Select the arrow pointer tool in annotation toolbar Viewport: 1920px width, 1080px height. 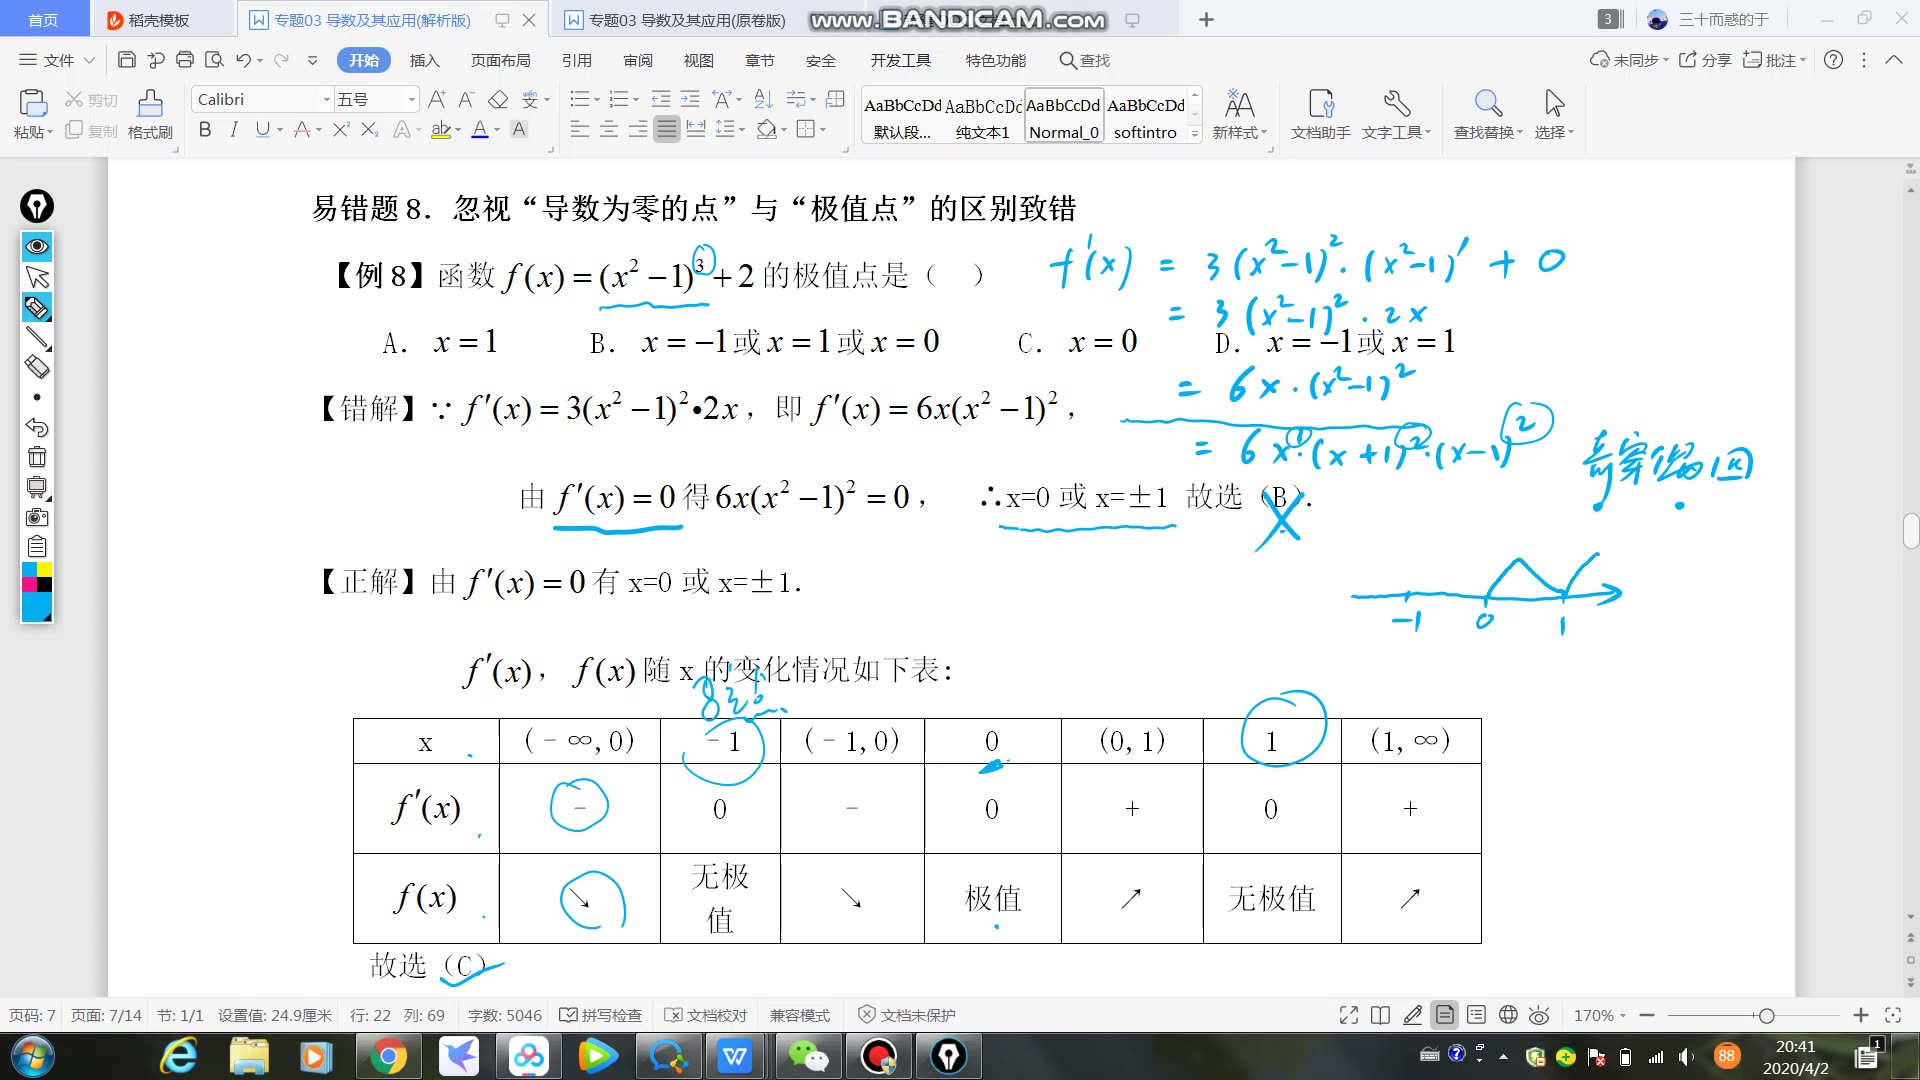[37, 277]
